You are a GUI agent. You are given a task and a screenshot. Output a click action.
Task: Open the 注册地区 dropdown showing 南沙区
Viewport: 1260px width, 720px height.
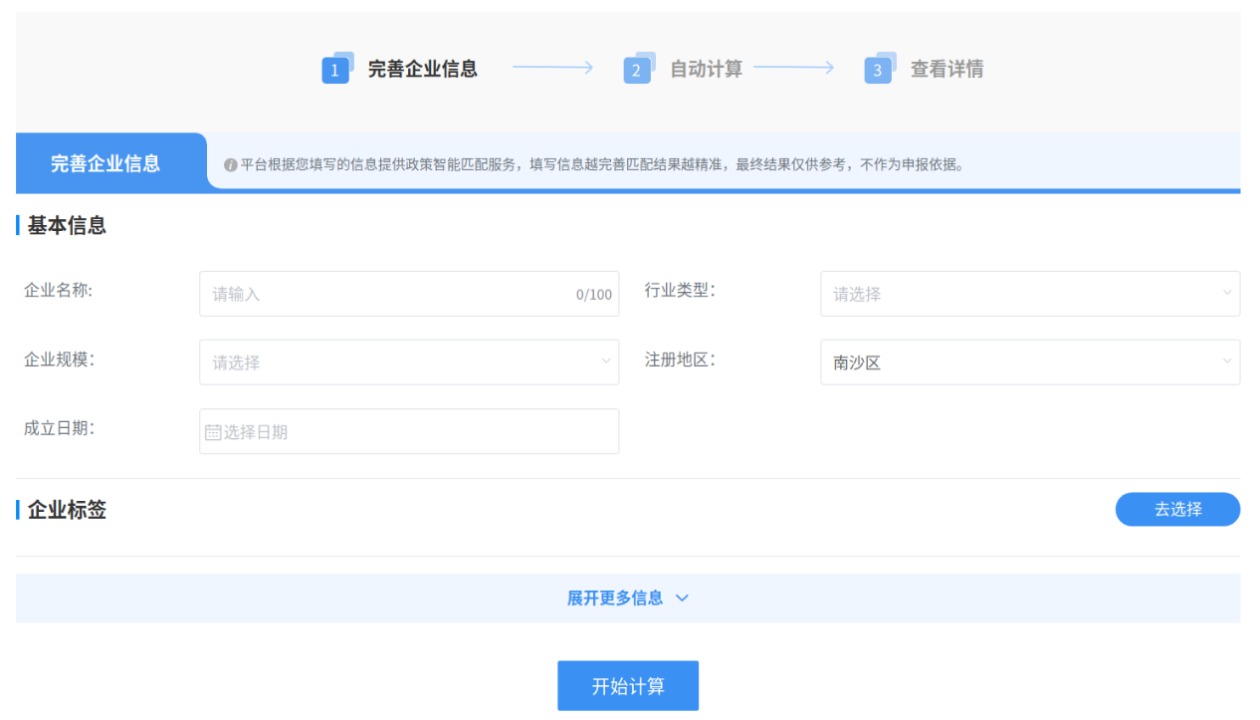click(1029, 363)
